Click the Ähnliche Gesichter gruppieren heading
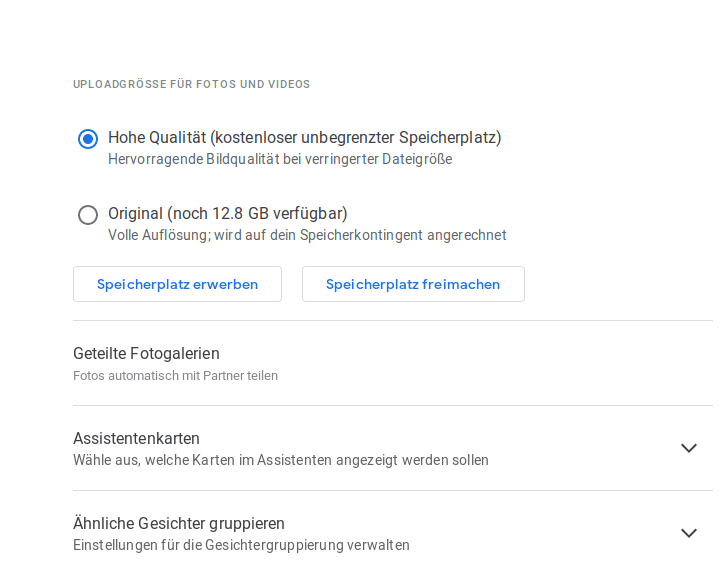 pyautogui.click(x=179, y=523)
